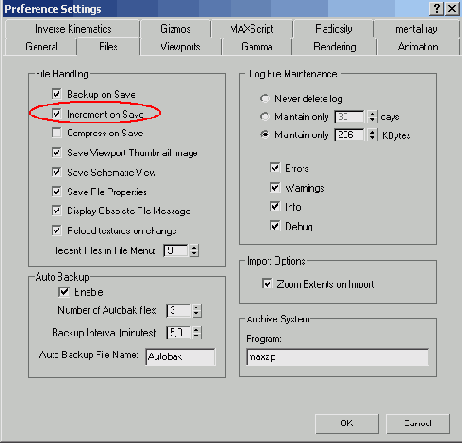
Task: Uncheck the Debug log checkbox
Action: (x=275, y=226)
